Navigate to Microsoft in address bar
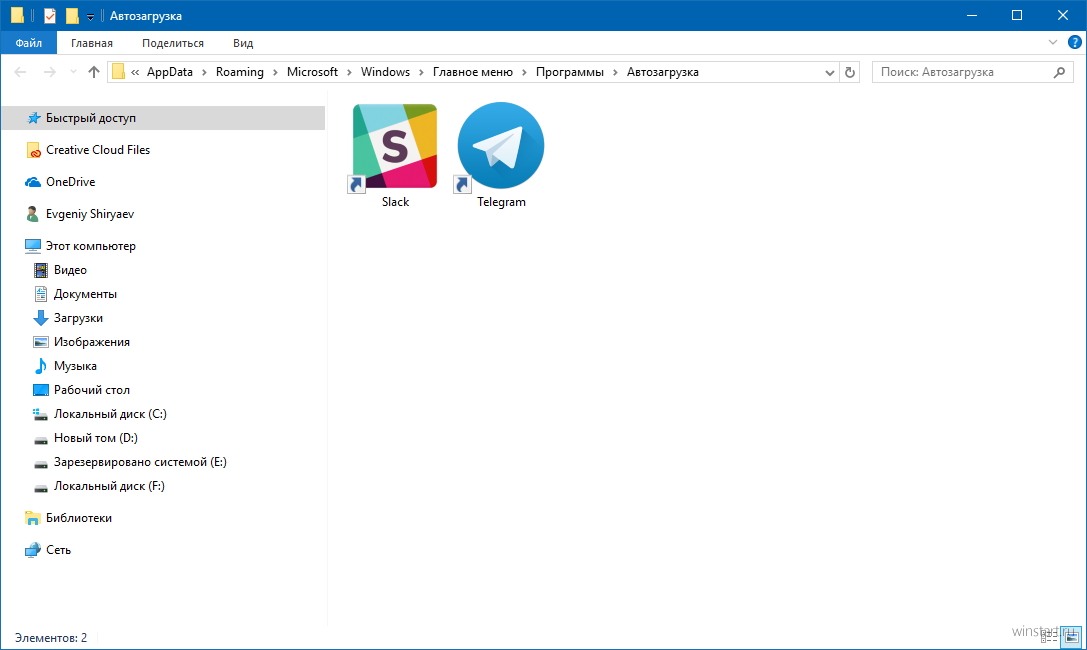Viewport: 1087px width, 650px height. pyautogui.click(x=312, y=72)
